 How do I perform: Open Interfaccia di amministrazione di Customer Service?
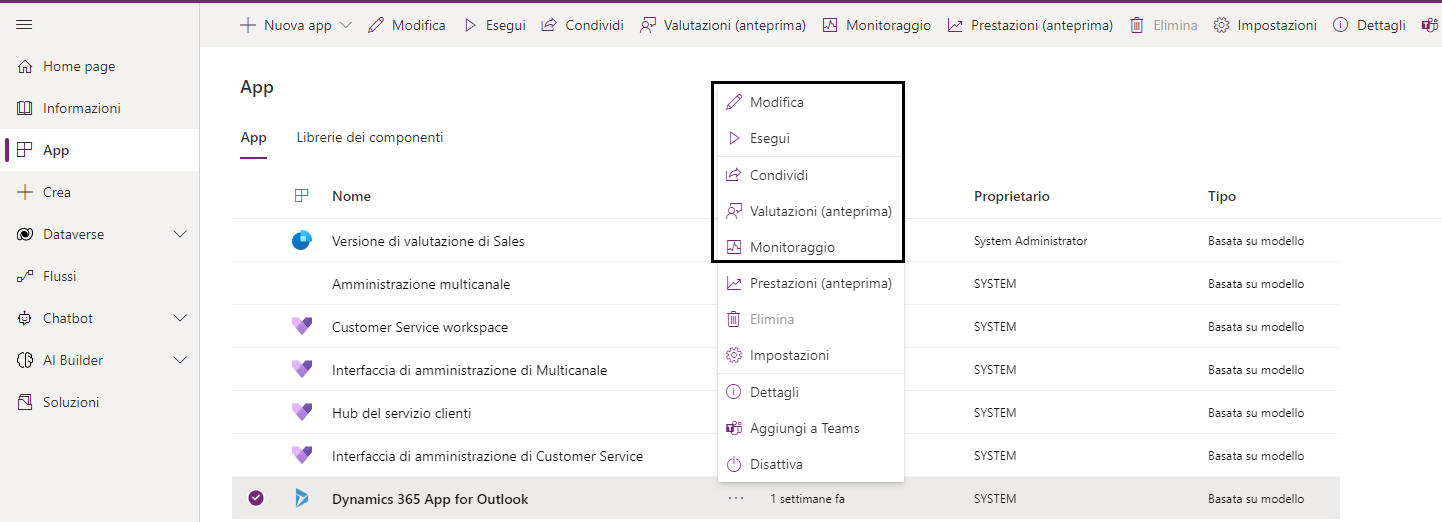coord(487,456)
